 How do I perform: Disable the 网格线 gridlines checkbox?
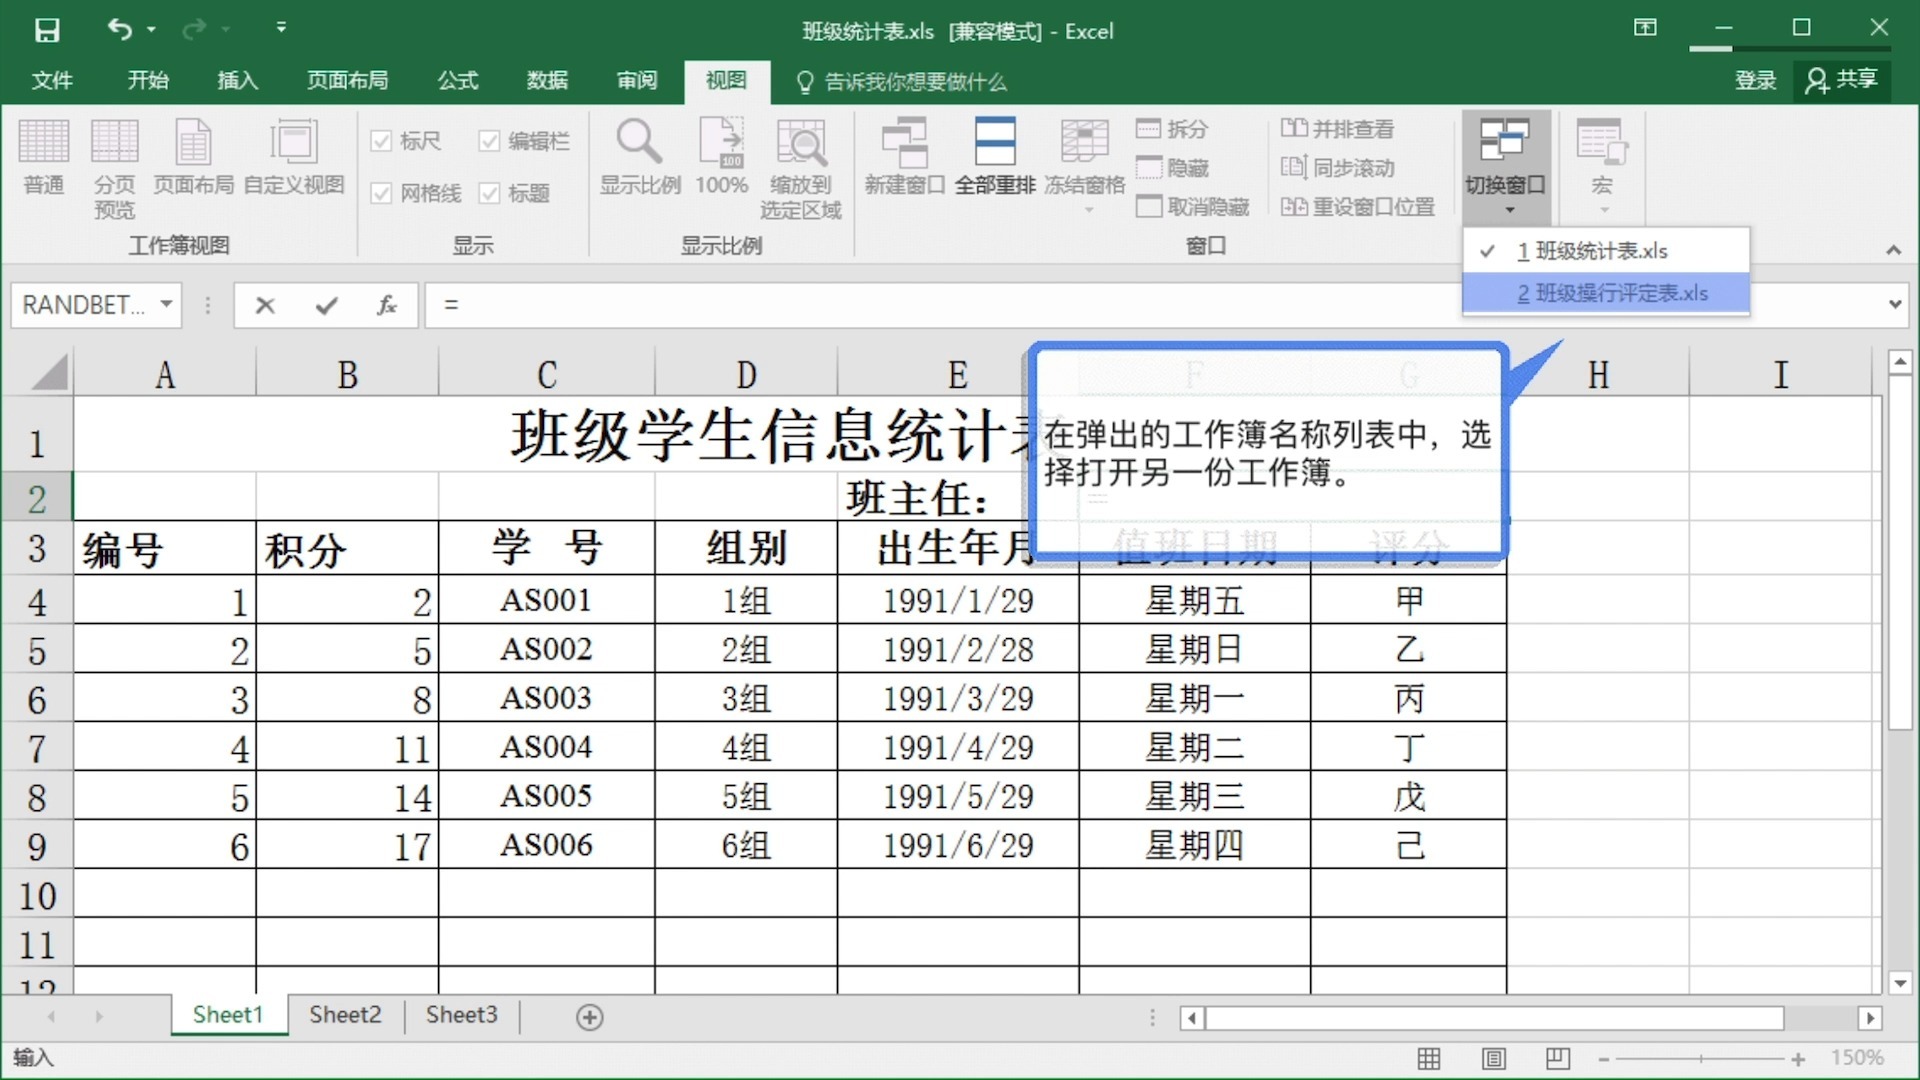click(x=382, y=193)
